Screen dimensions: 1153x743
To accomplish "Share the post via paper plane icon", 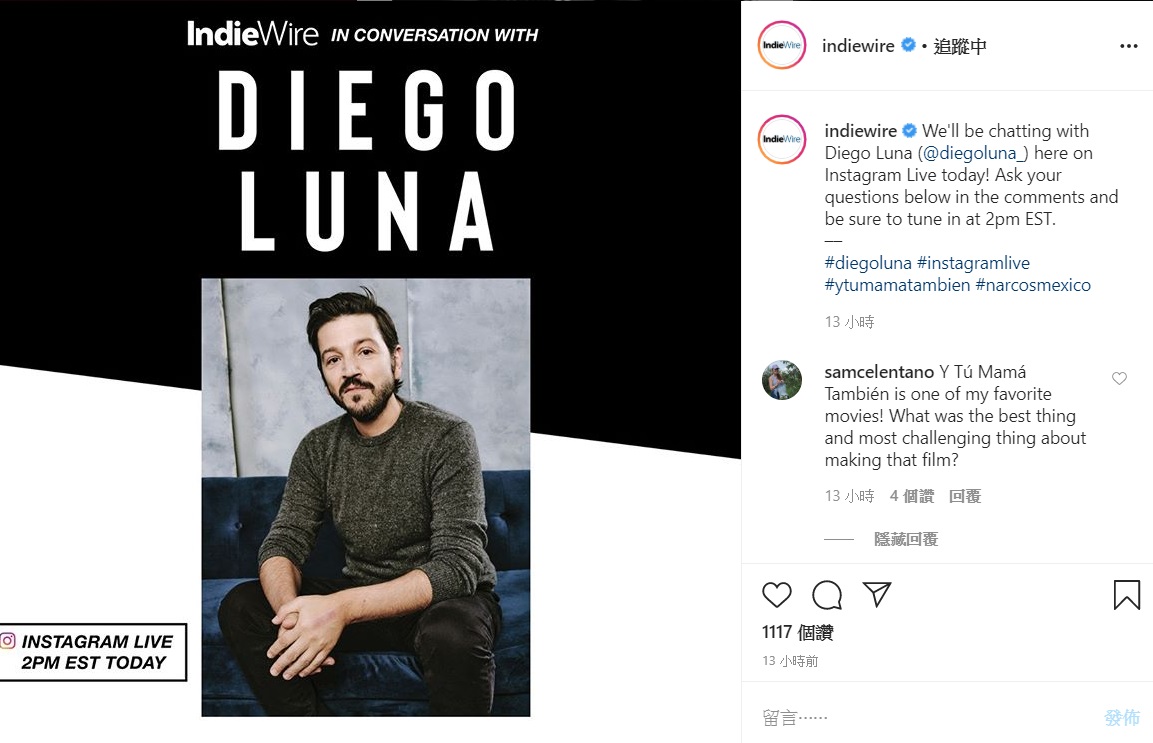I will pyautogui.click(x=877, y=594).
